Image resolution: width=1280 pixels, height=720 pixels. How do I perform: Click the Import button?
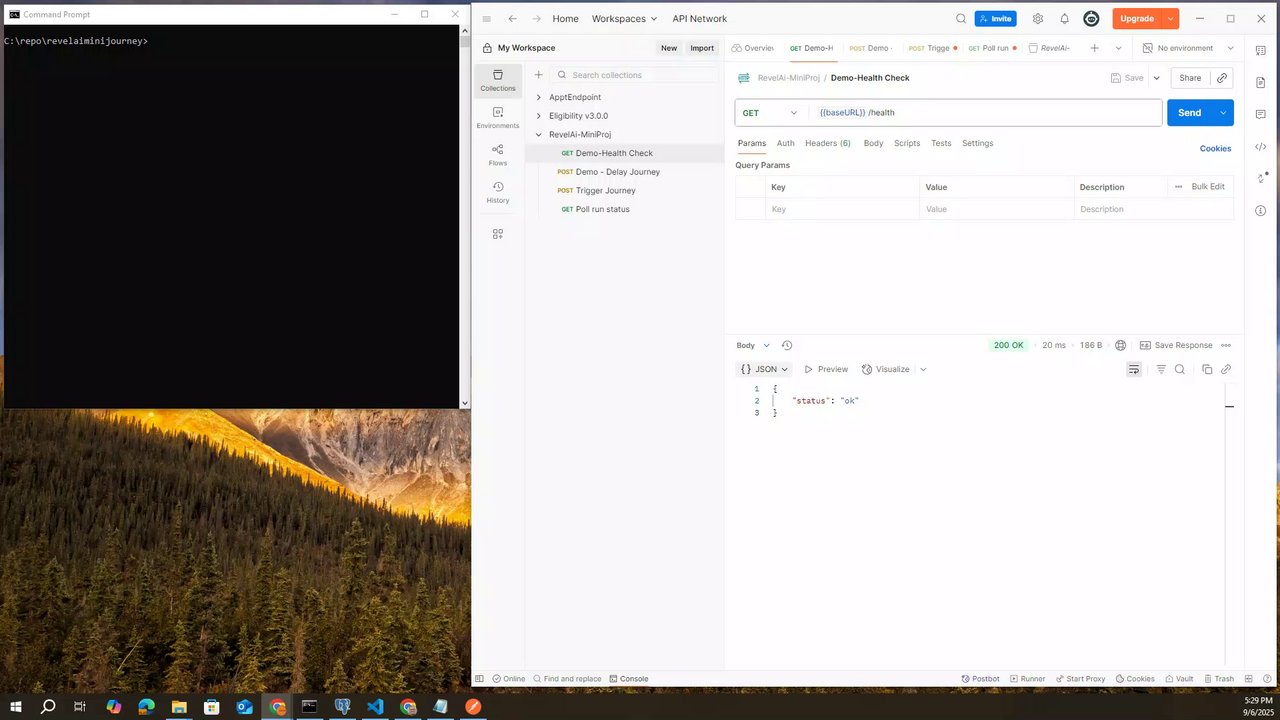pyautogui.click(x=702, y=48)
